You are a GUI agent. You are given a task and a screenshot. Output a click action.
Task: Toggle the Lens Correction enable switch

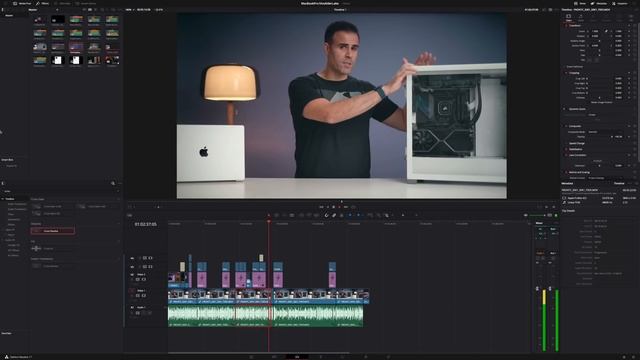[x=567, y=155]
